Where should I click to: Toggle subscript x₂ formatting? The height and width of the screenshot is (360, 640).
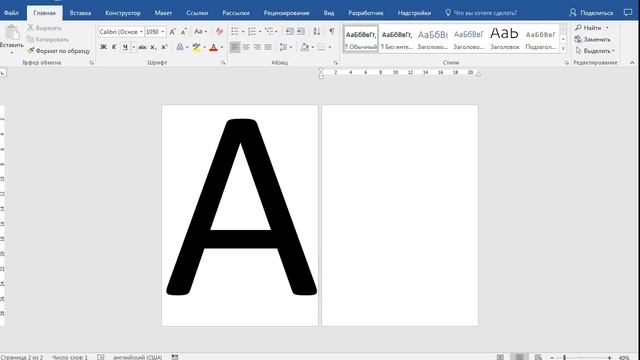tap(153, 47)
